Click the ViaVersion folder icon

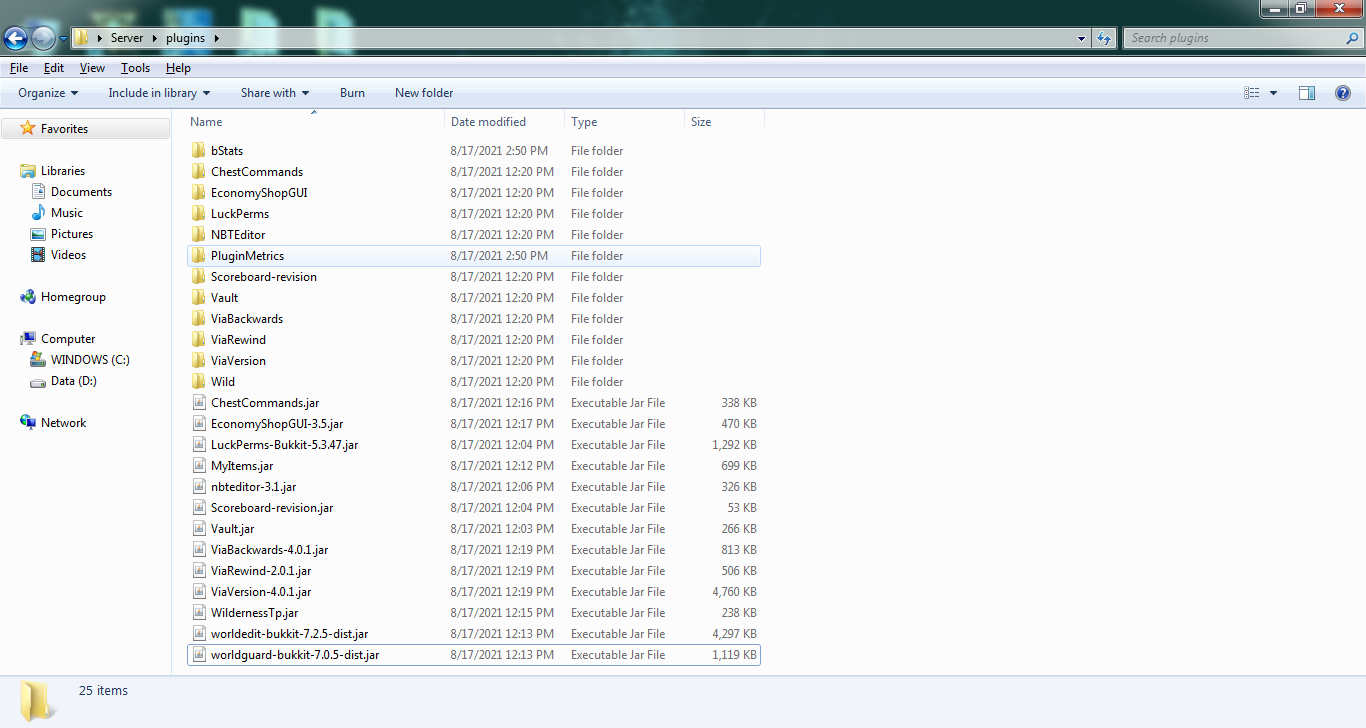pos(199,361)
